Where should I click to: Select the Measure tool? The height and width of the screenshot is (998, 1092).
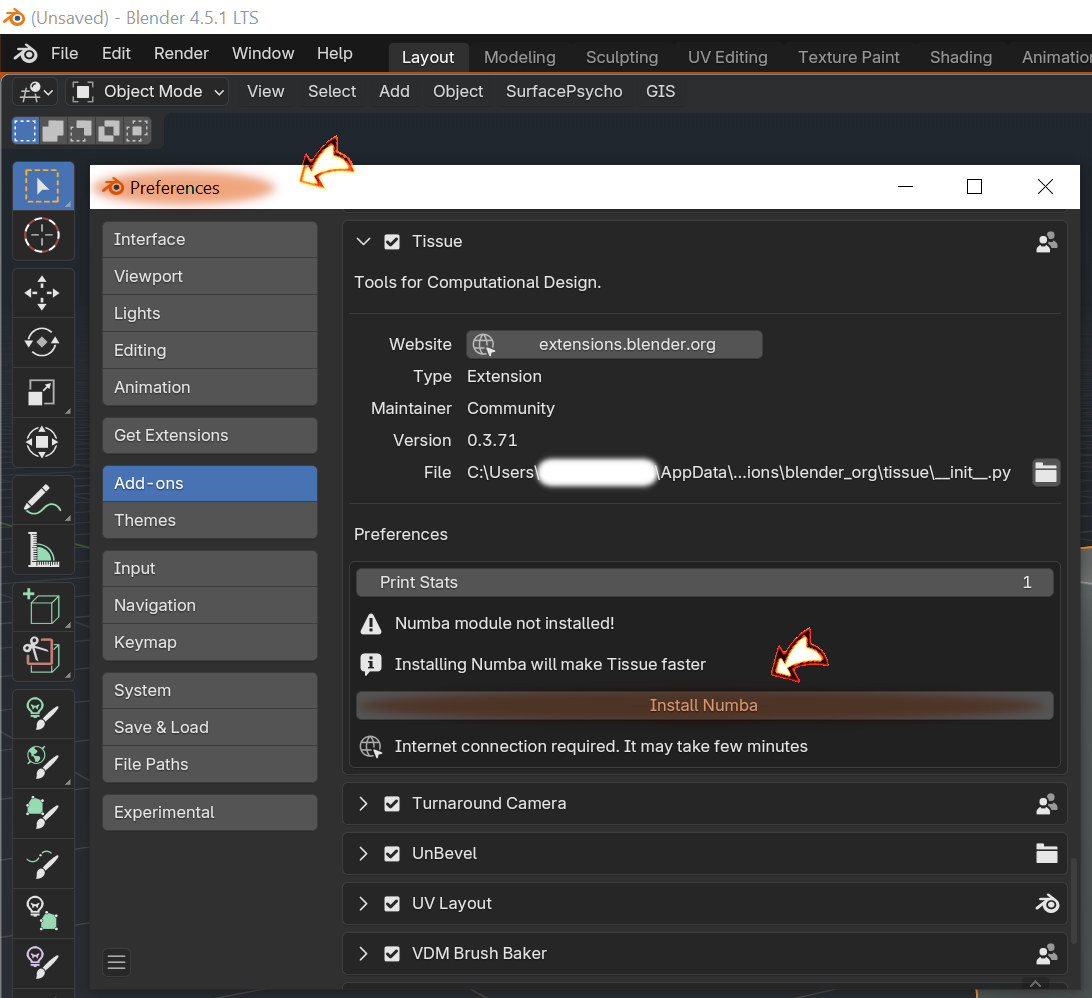(42, 549)
